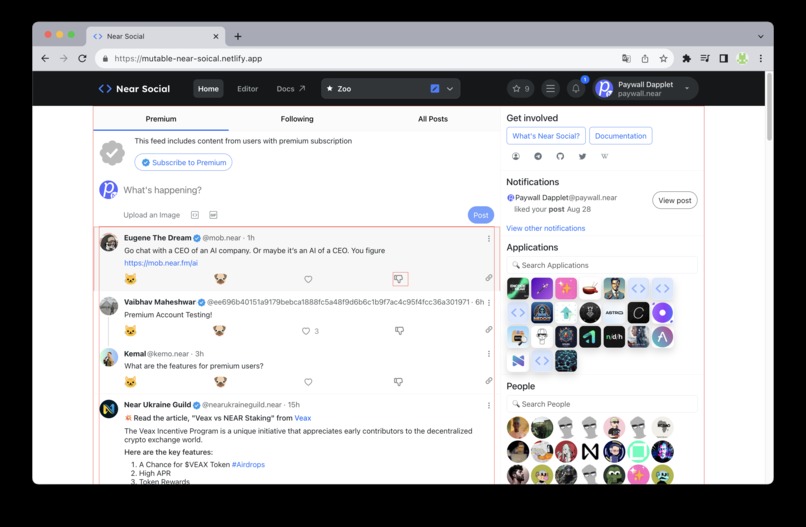Click the browser address bar URL
The height and width of the screenshot is (527, 806).
[x=188, y=59]
